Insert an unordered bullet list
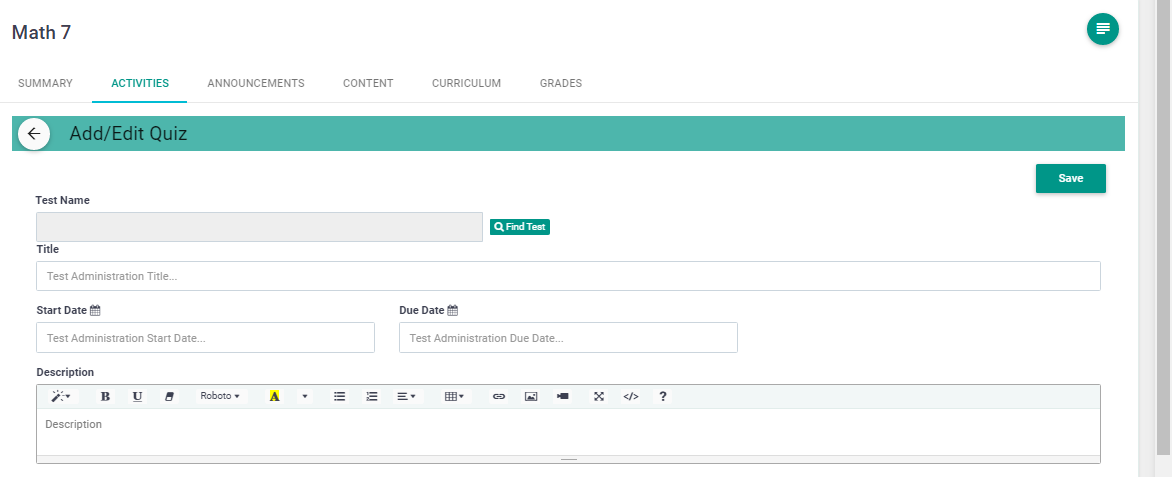The image size is (1172, 477). point(339,396)
